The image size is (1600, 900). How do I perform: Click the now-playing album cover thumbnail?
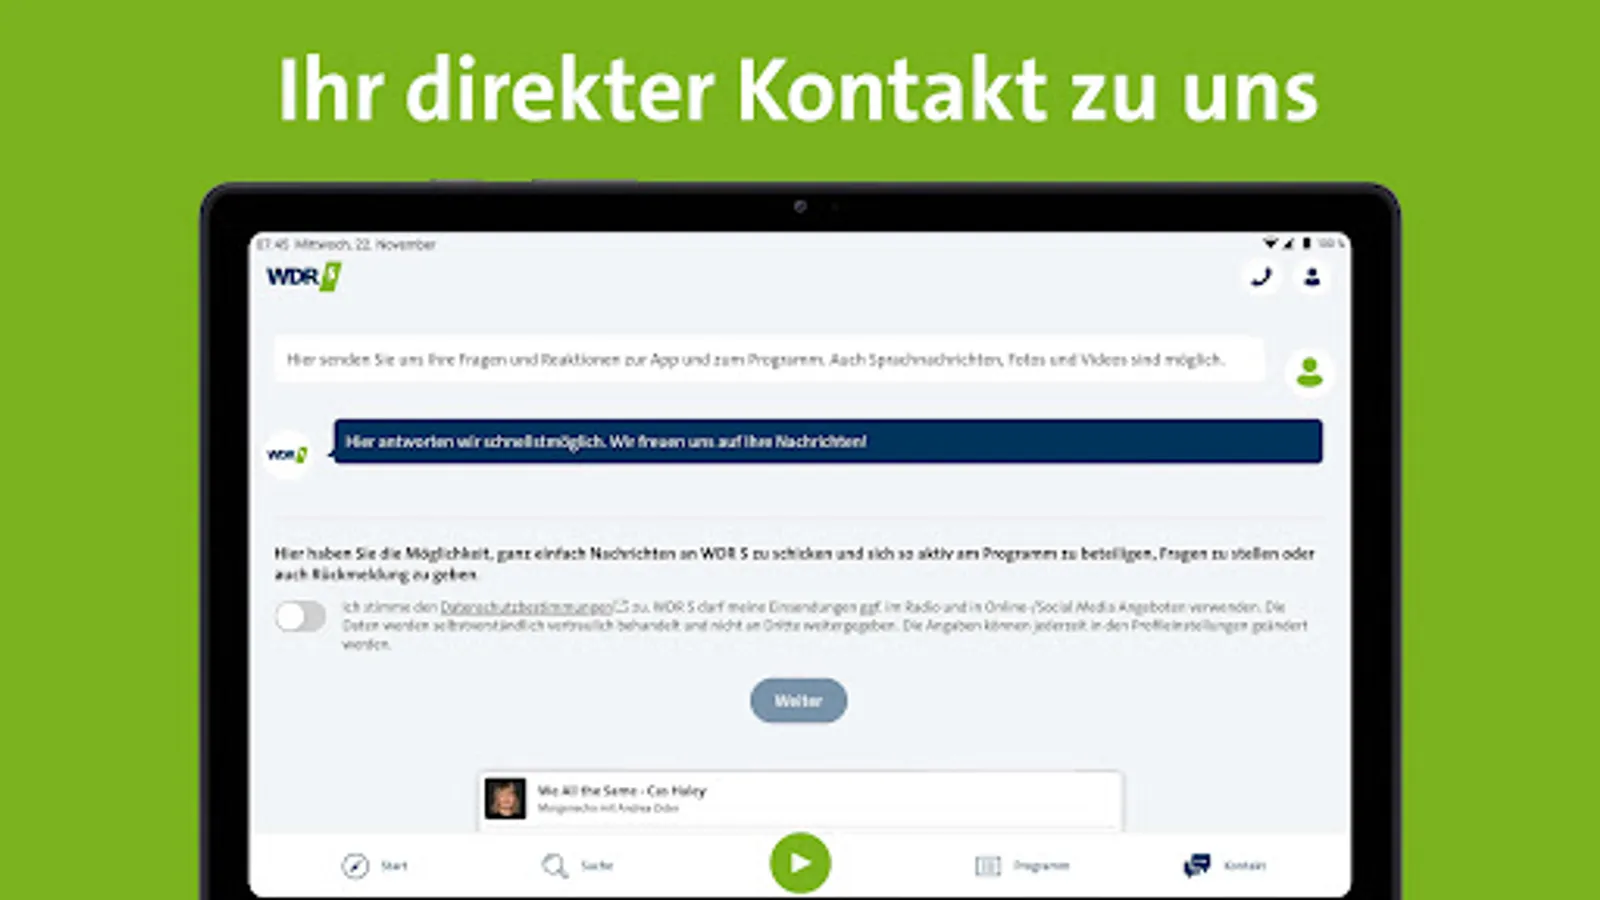(x=505, y=799)
